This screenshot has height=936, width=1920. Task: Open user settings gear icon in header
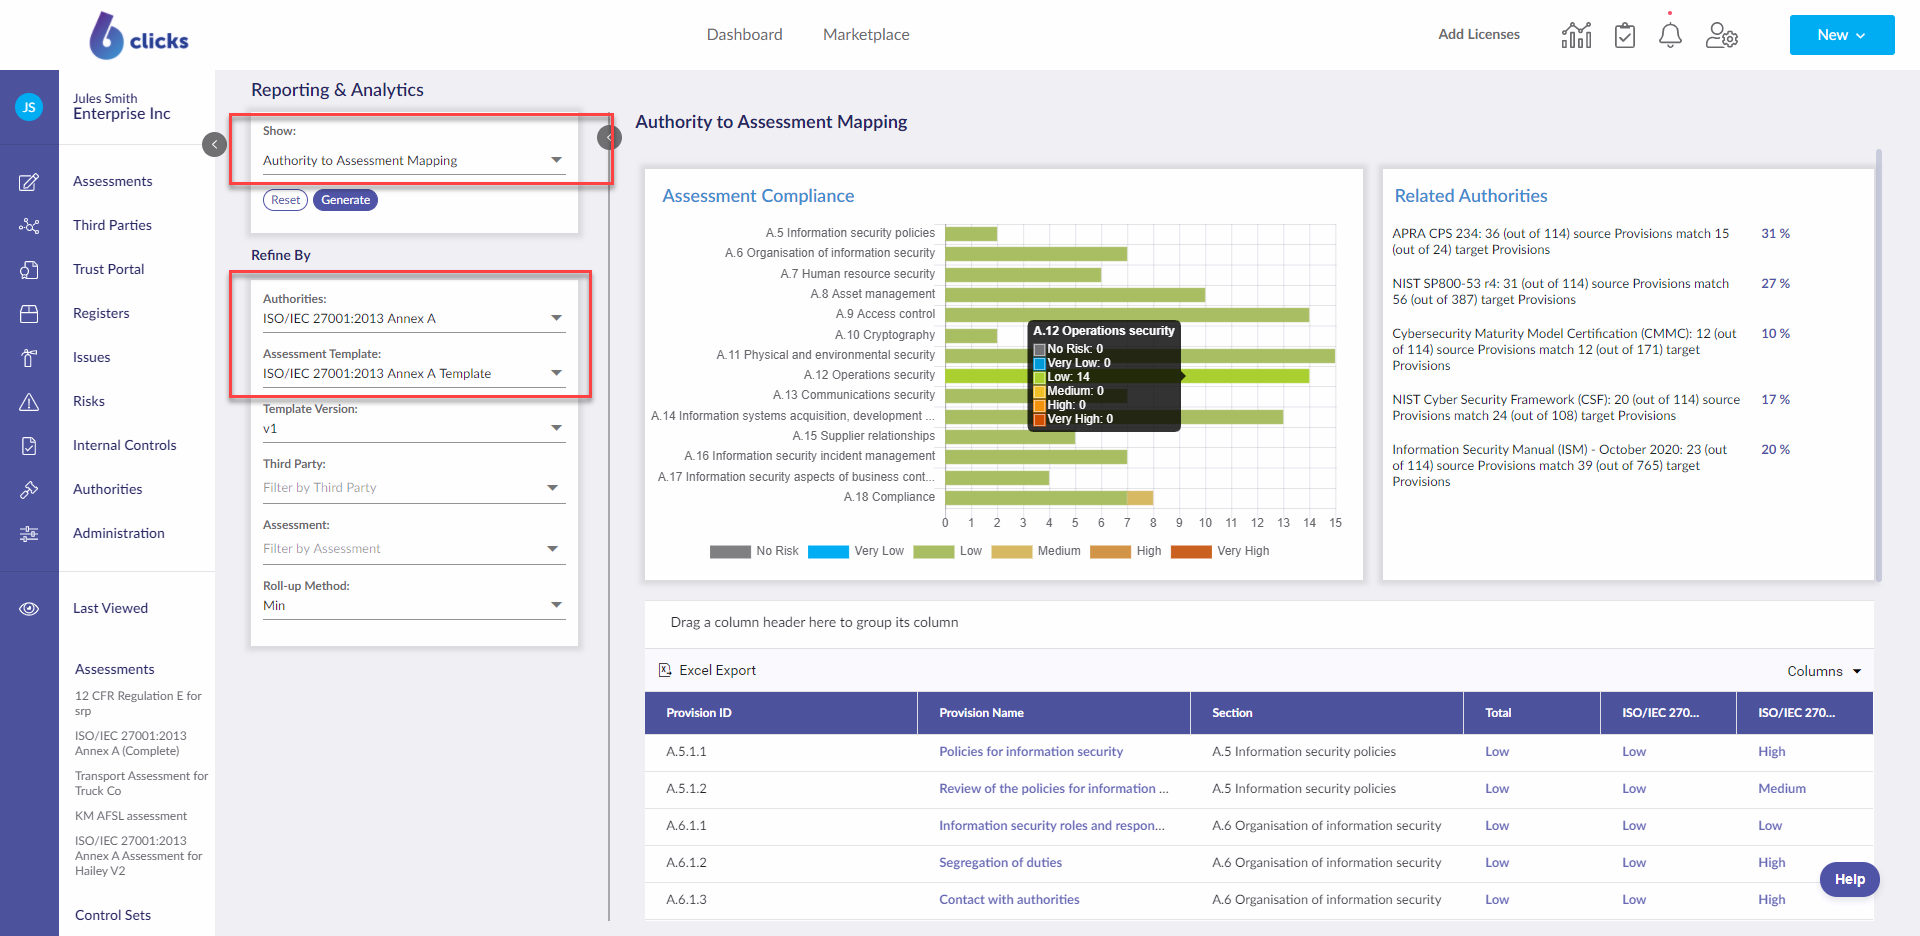tap(1722, 35)
